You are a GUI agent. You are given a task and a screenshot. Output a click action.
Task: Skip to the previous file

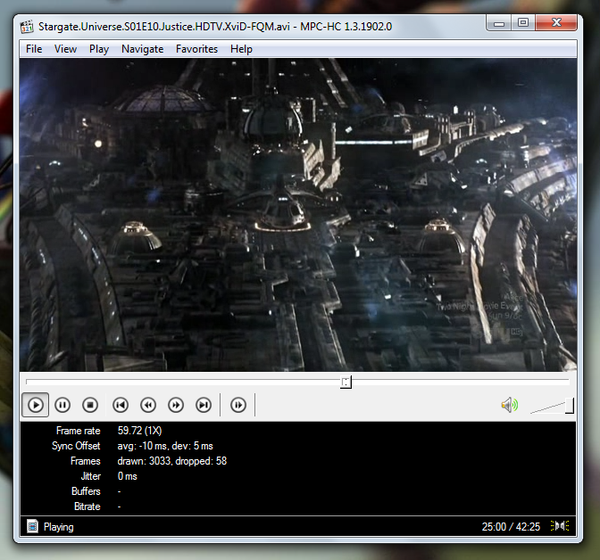[x=120, y=405]
